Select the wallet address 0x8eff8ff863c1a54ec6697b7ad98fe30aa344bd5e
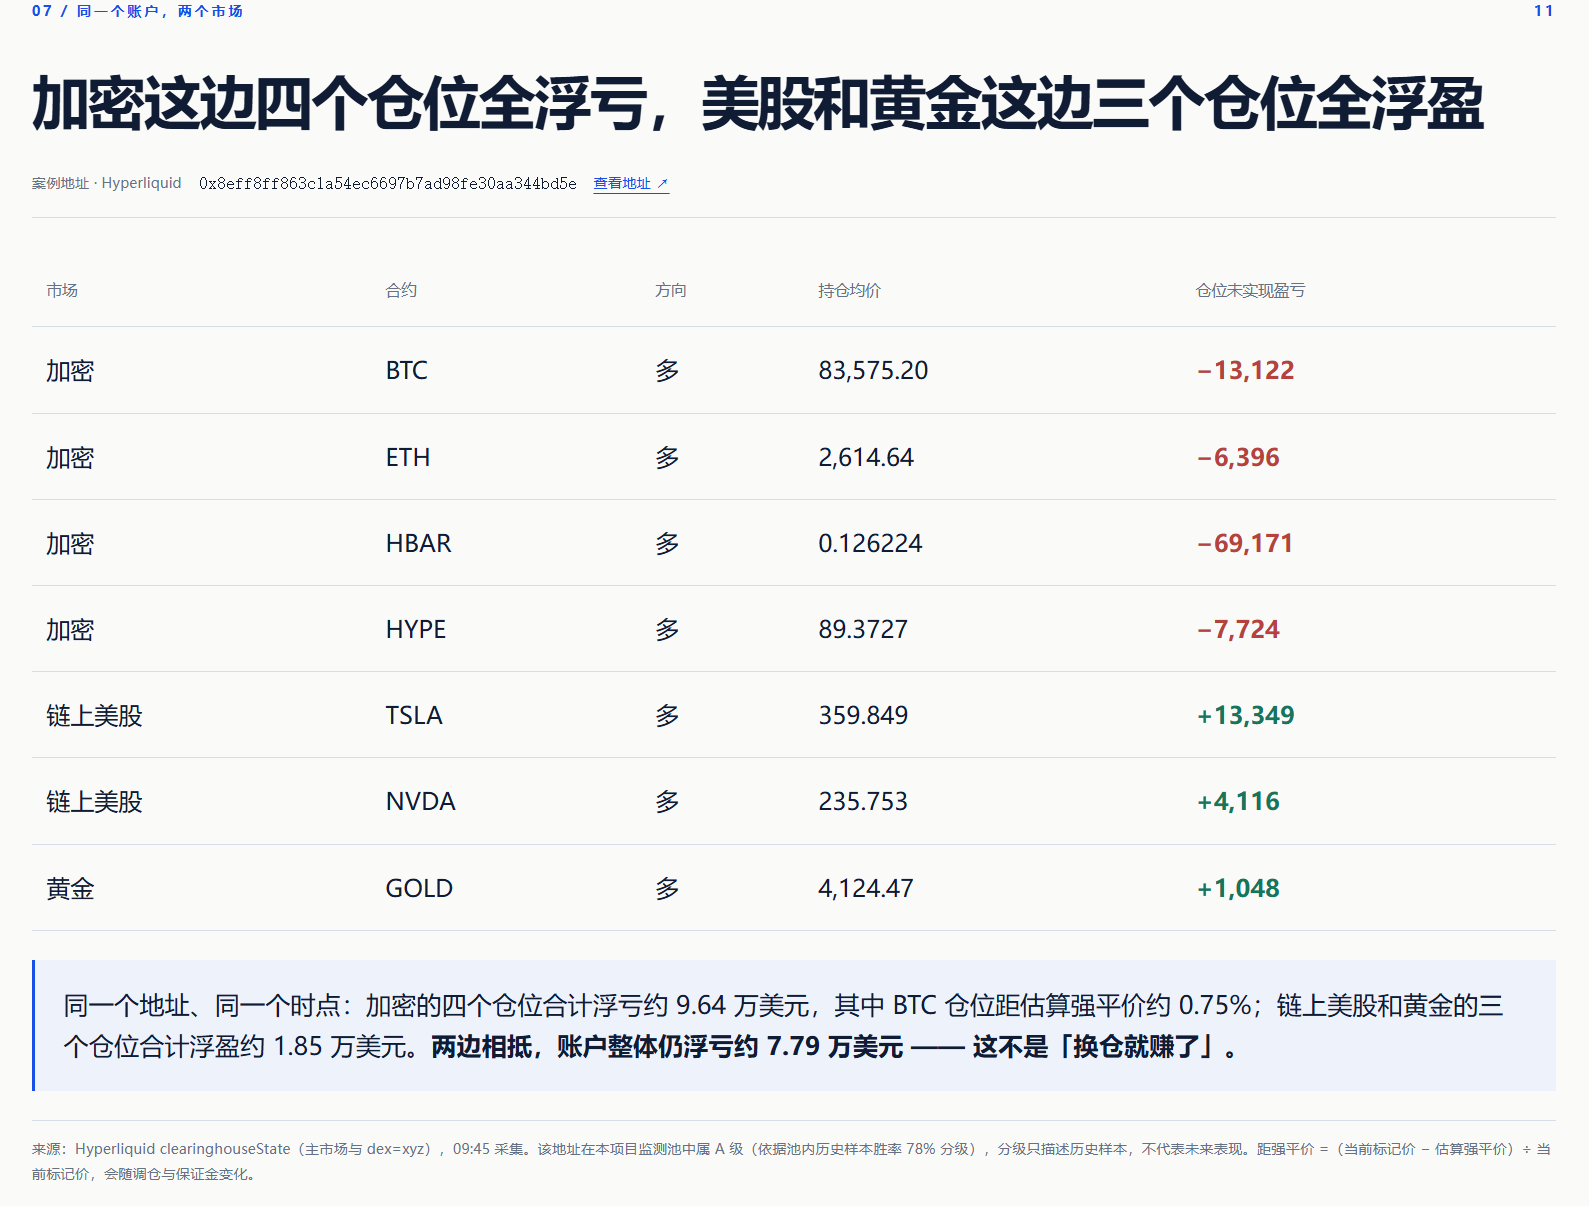Screen dimensions: 1589x1206 point(388,183)
